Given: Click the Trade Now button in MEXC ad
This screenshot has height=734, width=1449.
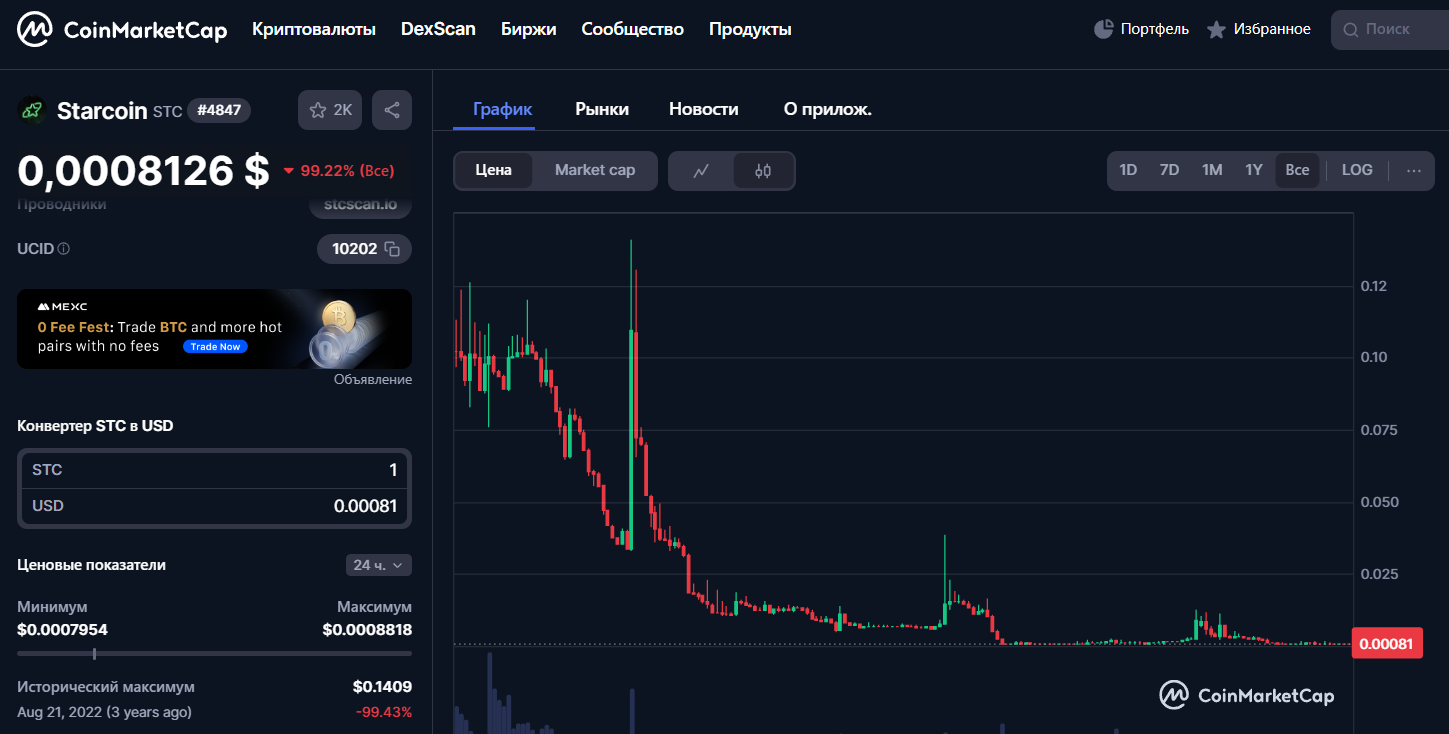Looking at the screenshot, I should [215, 347].
